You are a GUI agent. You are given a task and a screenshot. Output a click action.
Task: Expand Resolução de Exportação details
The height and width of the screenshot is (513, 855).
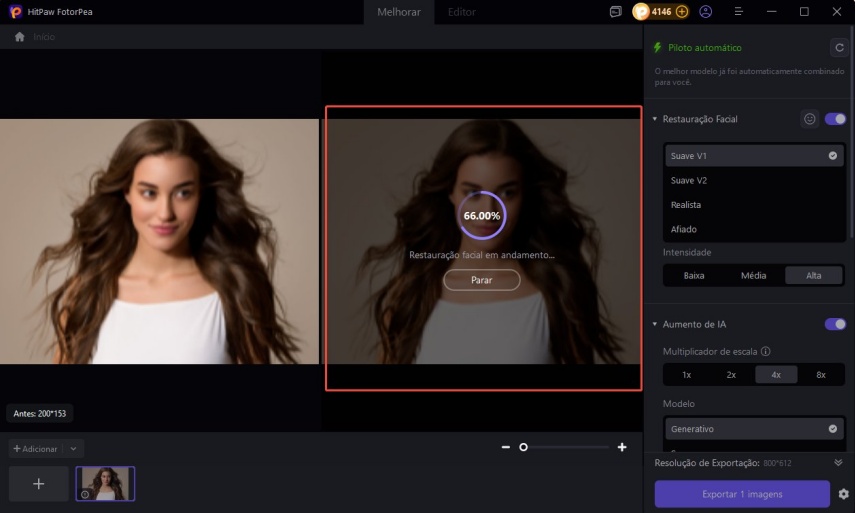(x=838, y=462)
